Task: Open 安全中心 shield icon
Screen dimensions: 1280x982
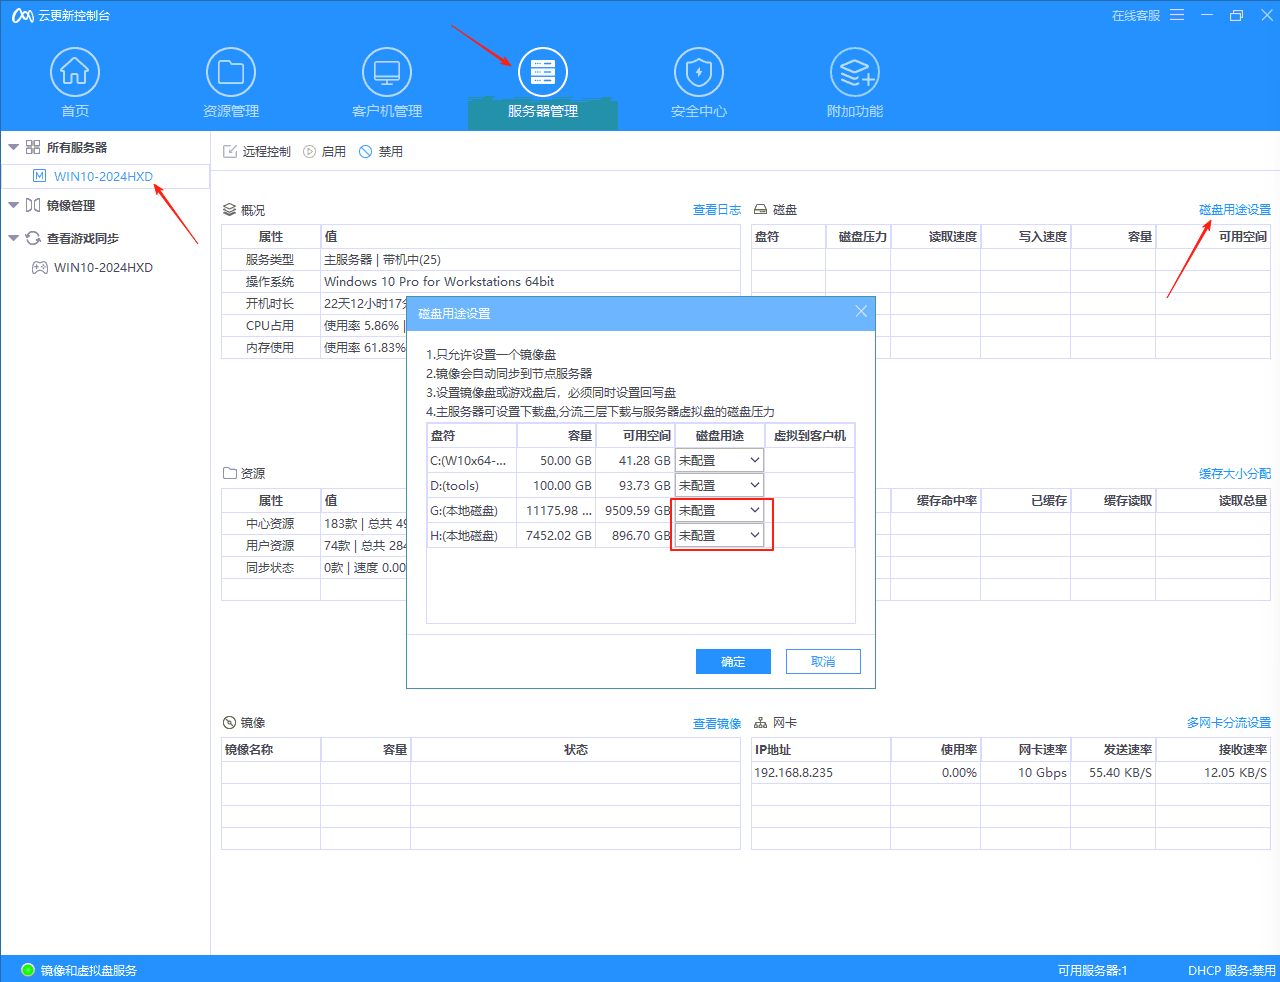Action: click(x=699, y=73)
